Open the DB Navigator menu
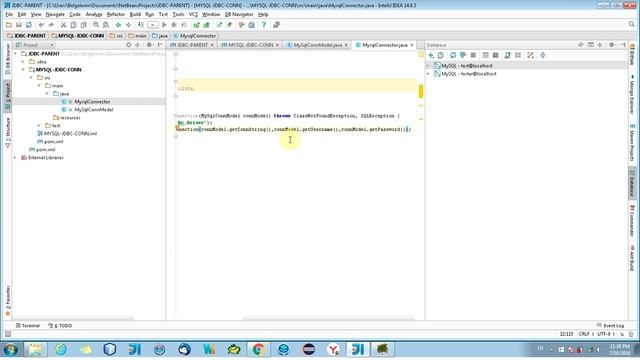Screen dimensions: 640x360 (x=239, y=14)
